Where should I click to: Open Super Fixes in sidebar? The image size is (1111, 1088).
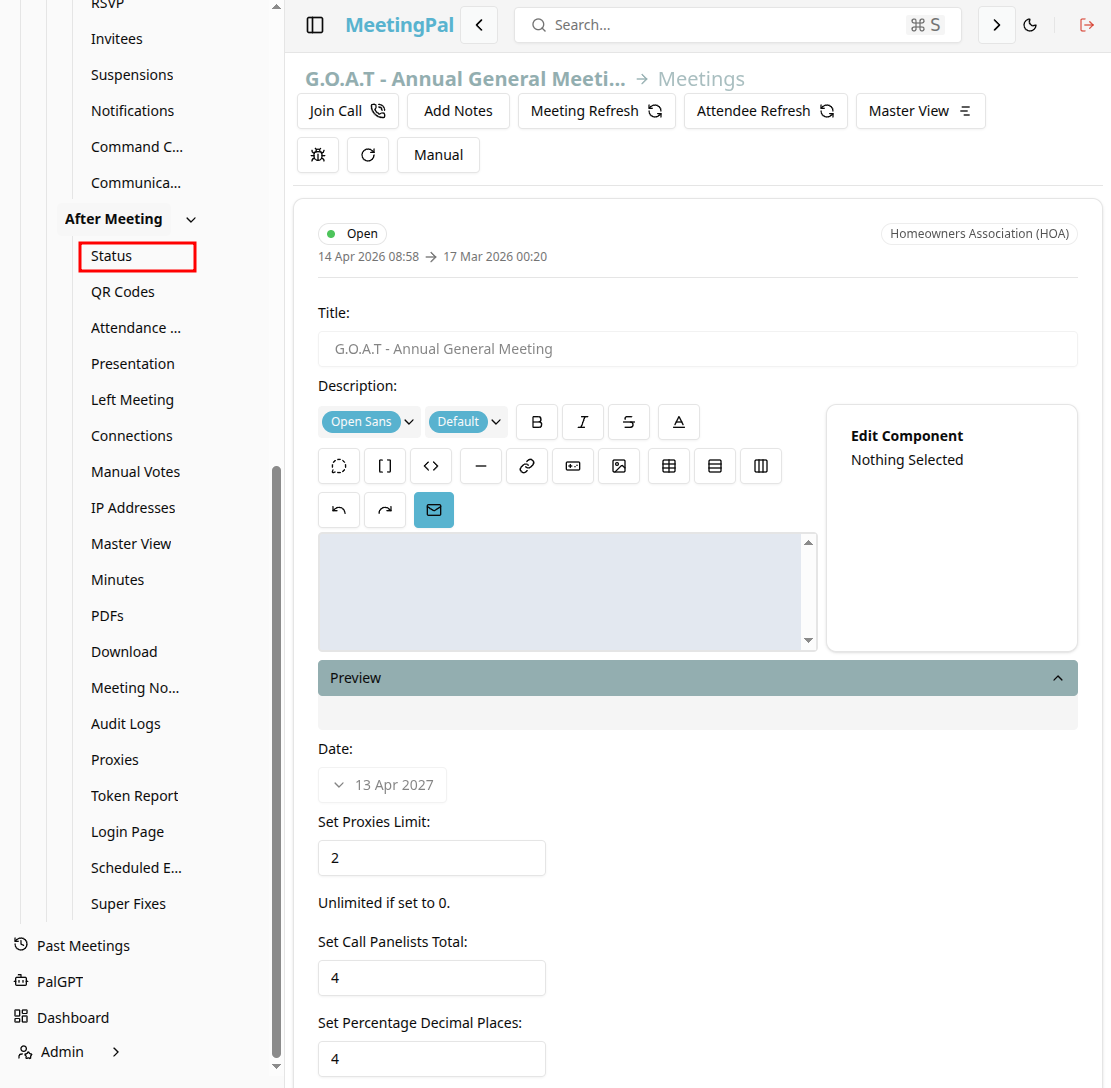point(128,904)
